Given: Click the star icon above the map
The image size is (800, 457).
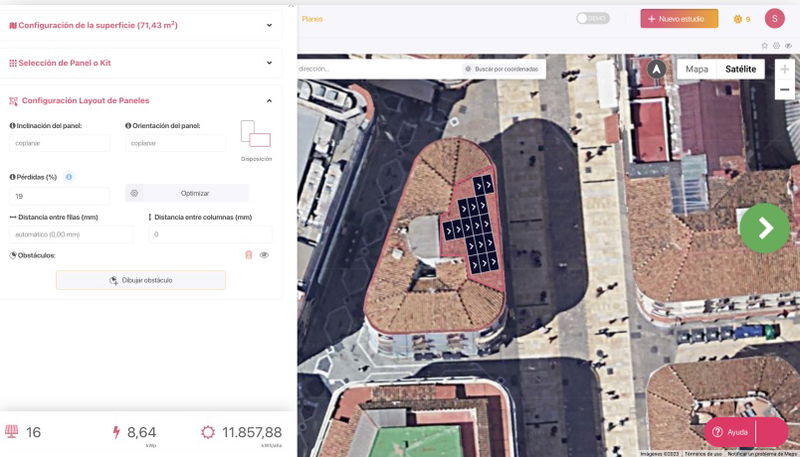Looking at the screenshot, I should click(765, 45).
